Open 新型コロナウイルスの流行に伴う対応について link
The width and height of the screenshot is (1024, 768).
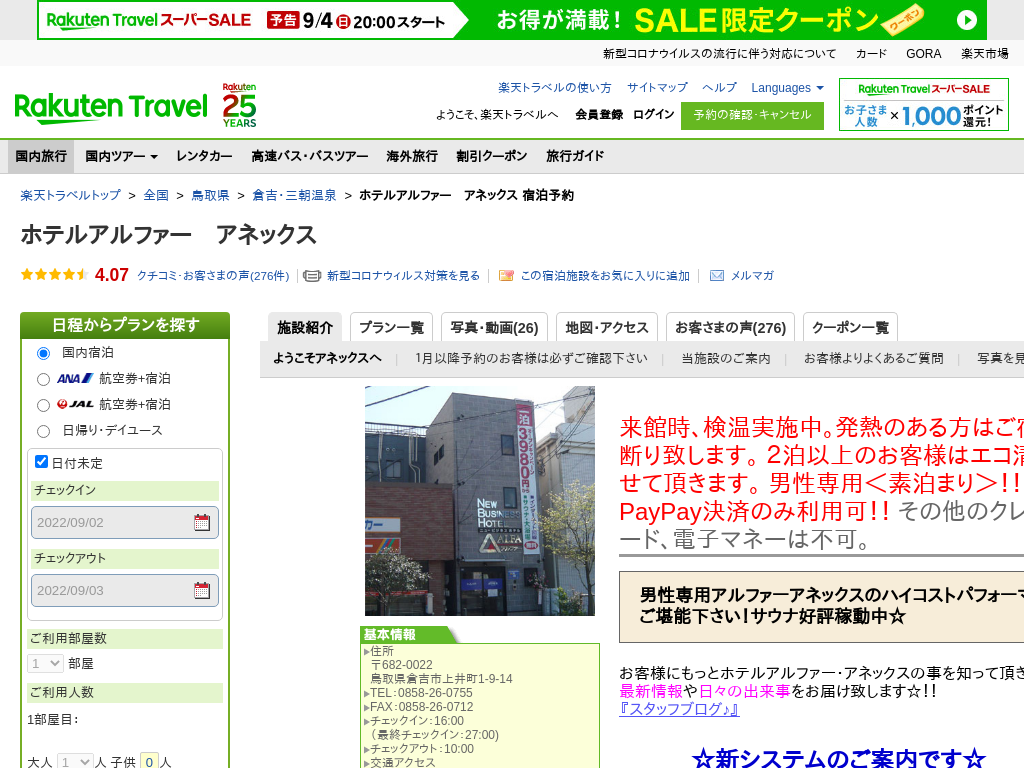[719, 54]
